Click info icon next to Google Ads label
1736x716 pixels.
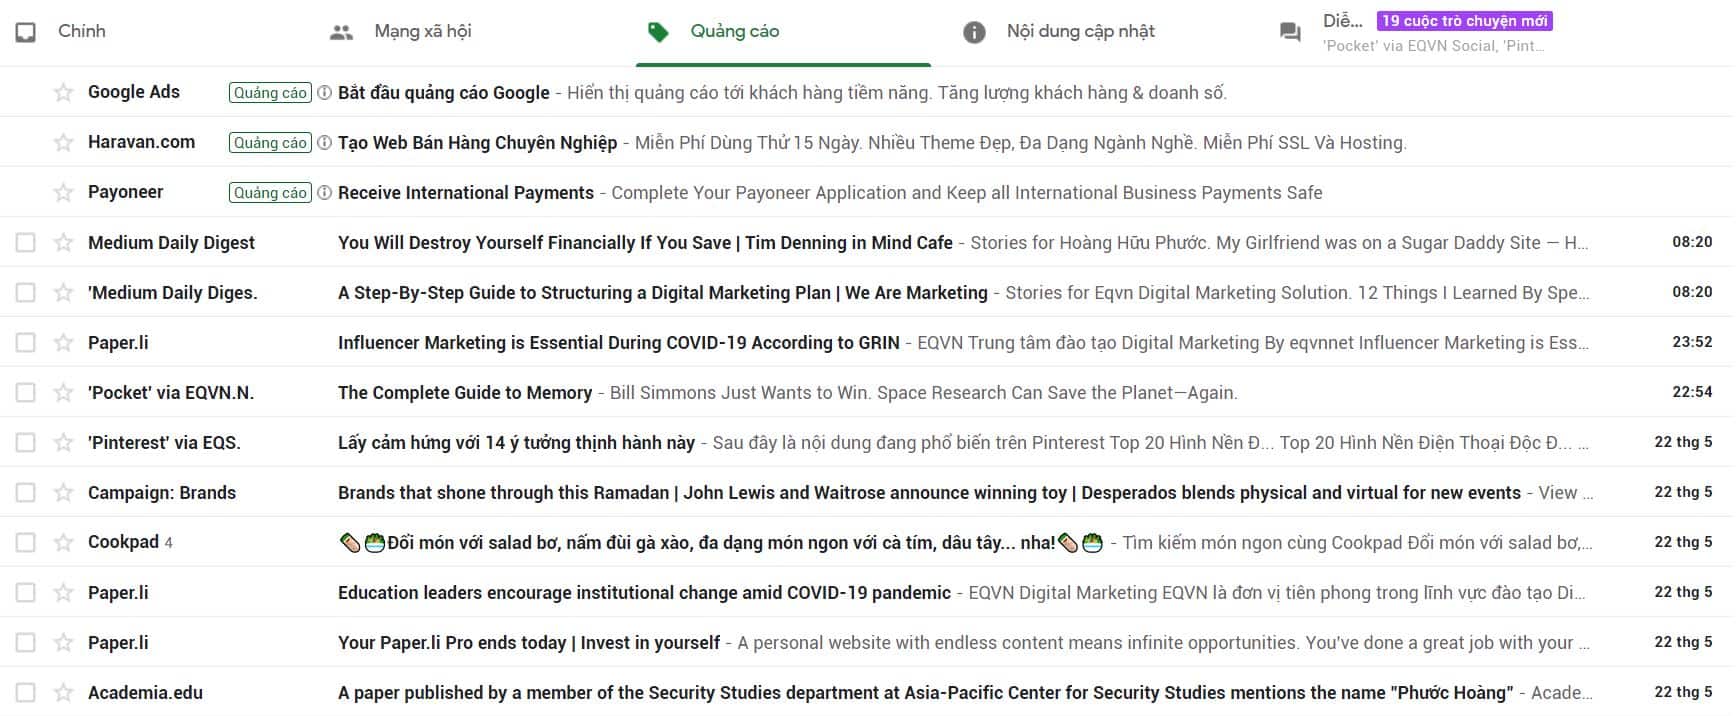click(x=324, y=93)
